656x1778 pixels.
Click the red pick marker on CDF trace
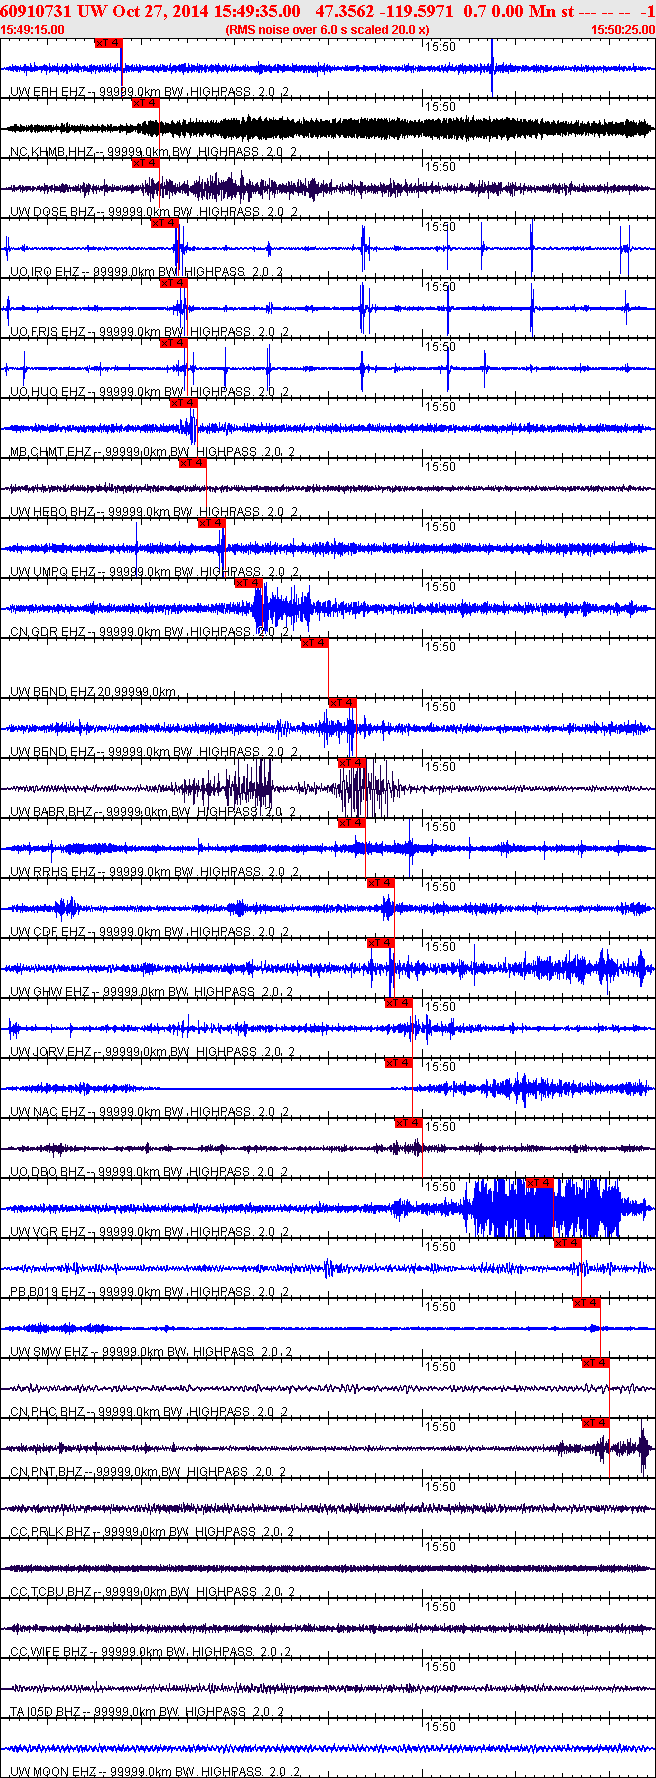pyautogui.click(x=380, y=883)
